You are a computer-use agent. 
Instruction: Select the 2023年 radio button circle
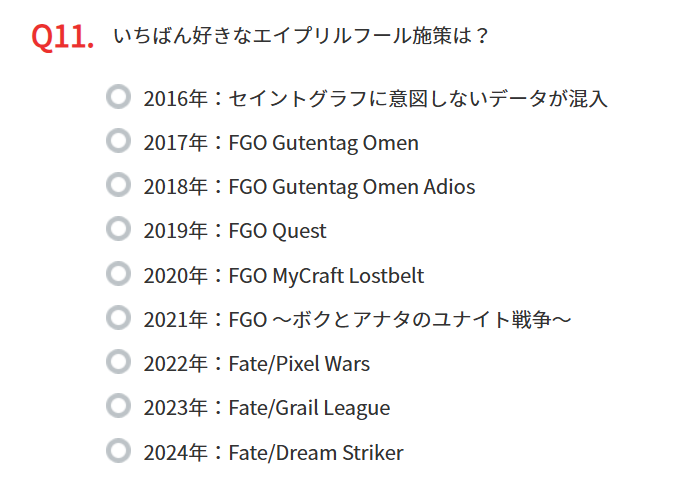(118, 406)
